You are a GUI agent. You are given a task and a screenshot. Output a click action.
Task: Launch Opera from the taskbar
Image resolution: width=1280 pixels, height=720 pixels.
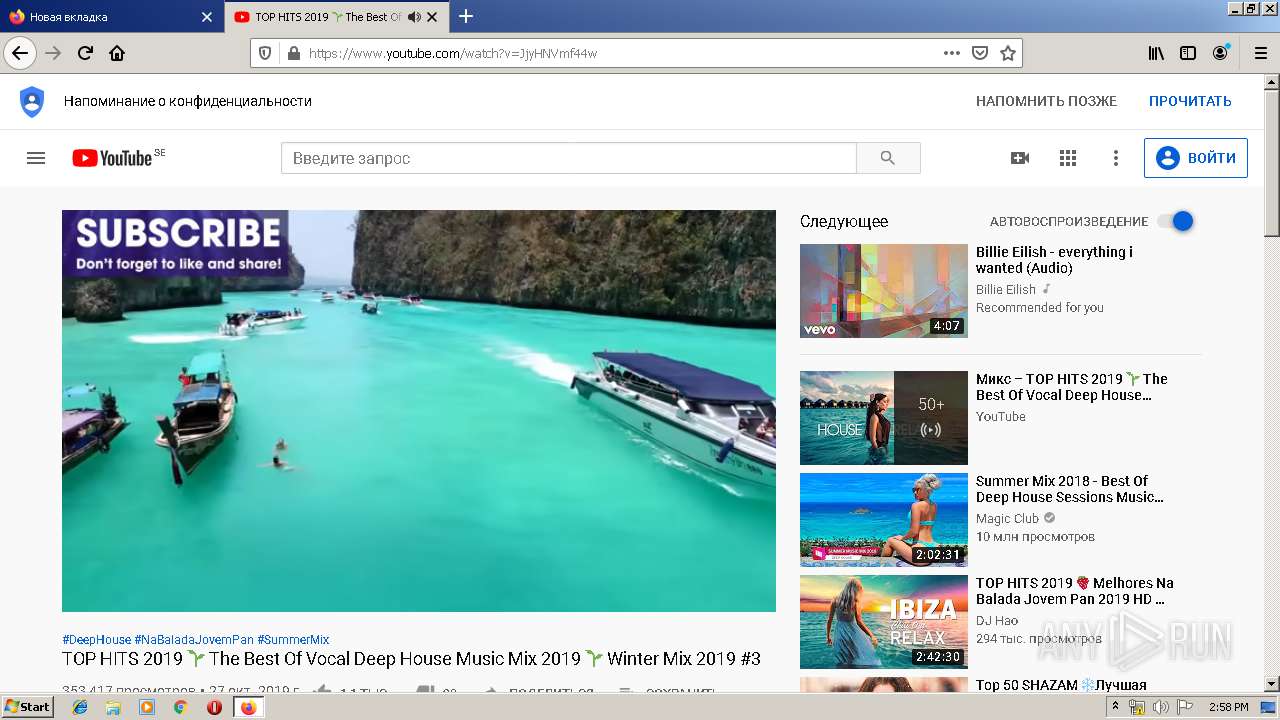point(214,707)
